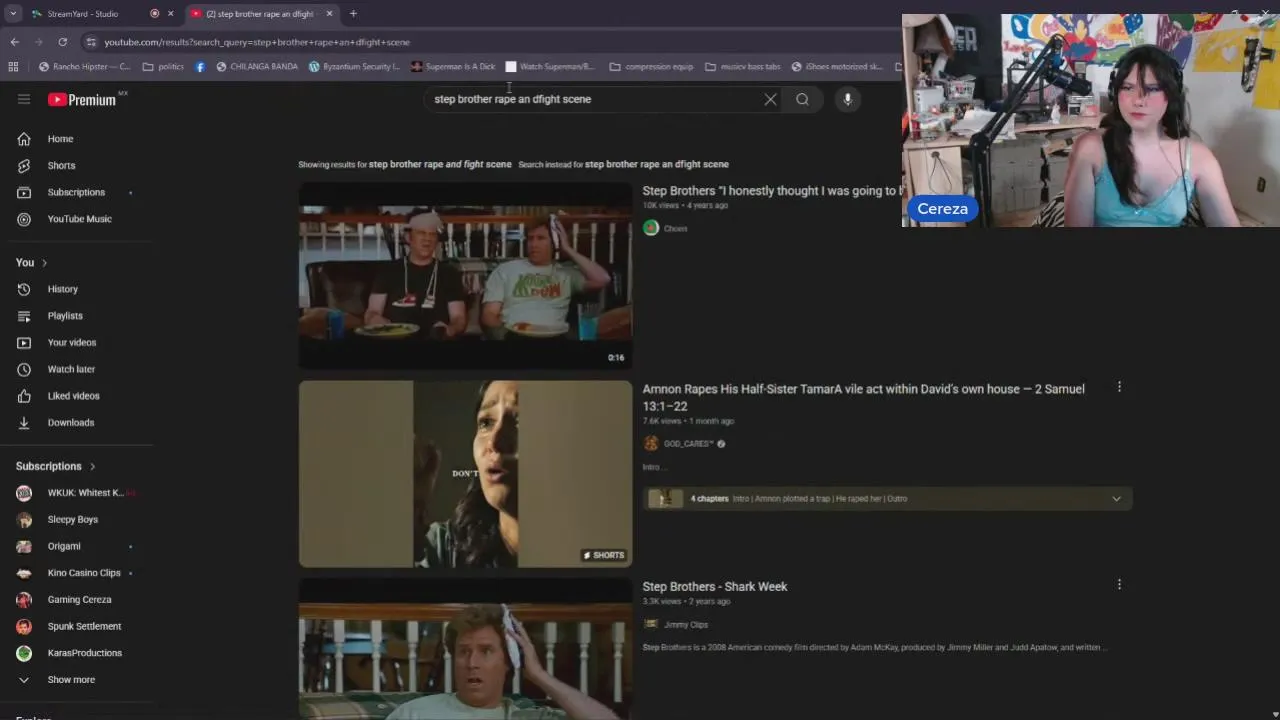This screenshot has height=720, width=1280.
Task: Click the browser address bar URL
Action: pyautogui.click(x=257, y=42)
